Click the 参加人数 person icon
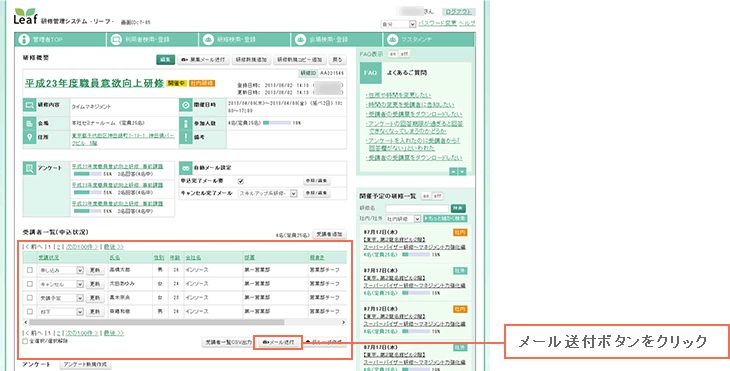 [x=186, y=123]
